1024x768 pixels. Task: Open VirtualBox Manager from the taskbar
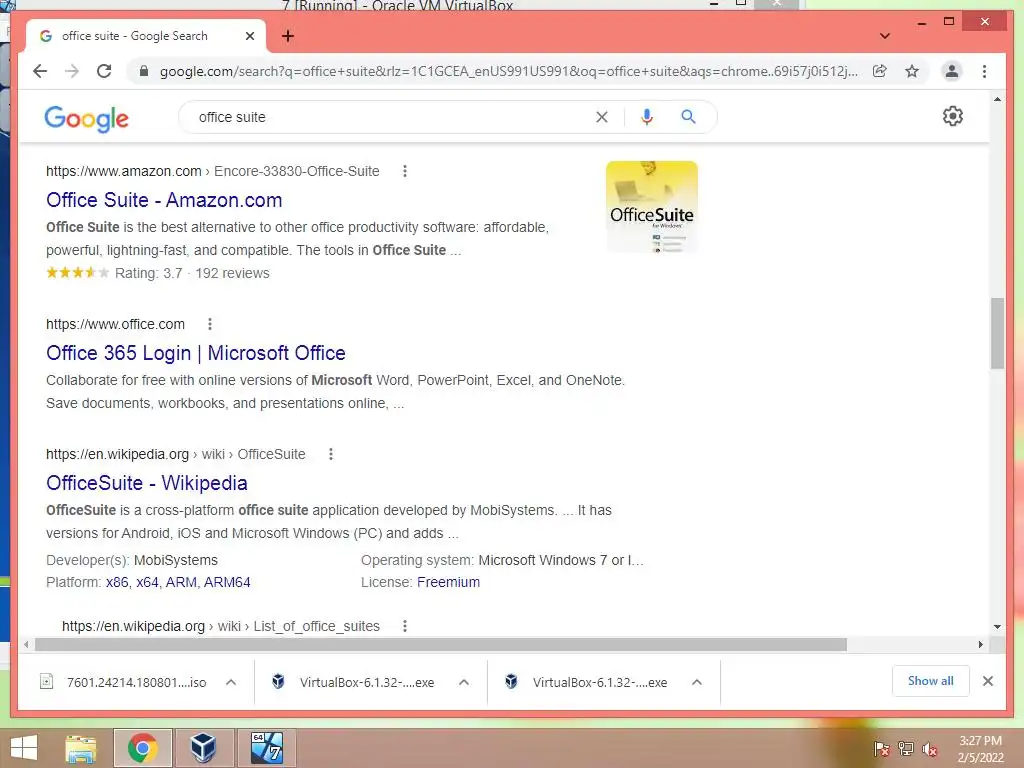pos(203,748)
